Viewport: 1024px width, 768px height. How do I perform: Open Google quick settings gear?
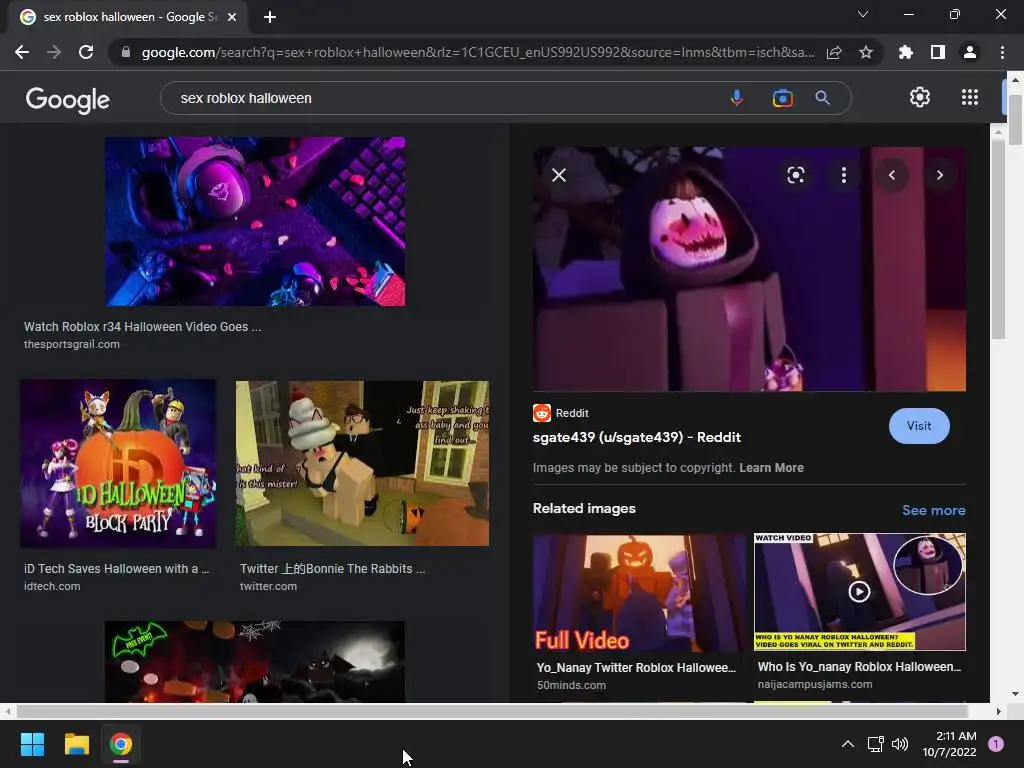tap(920, 97)
